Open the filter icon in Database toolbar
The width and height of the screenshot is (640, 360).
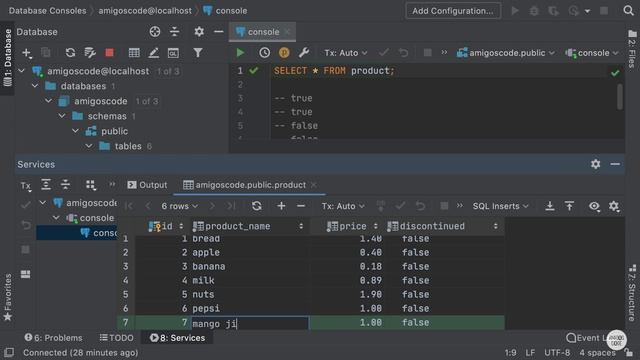pyautogui.click(x=198, y=53)
